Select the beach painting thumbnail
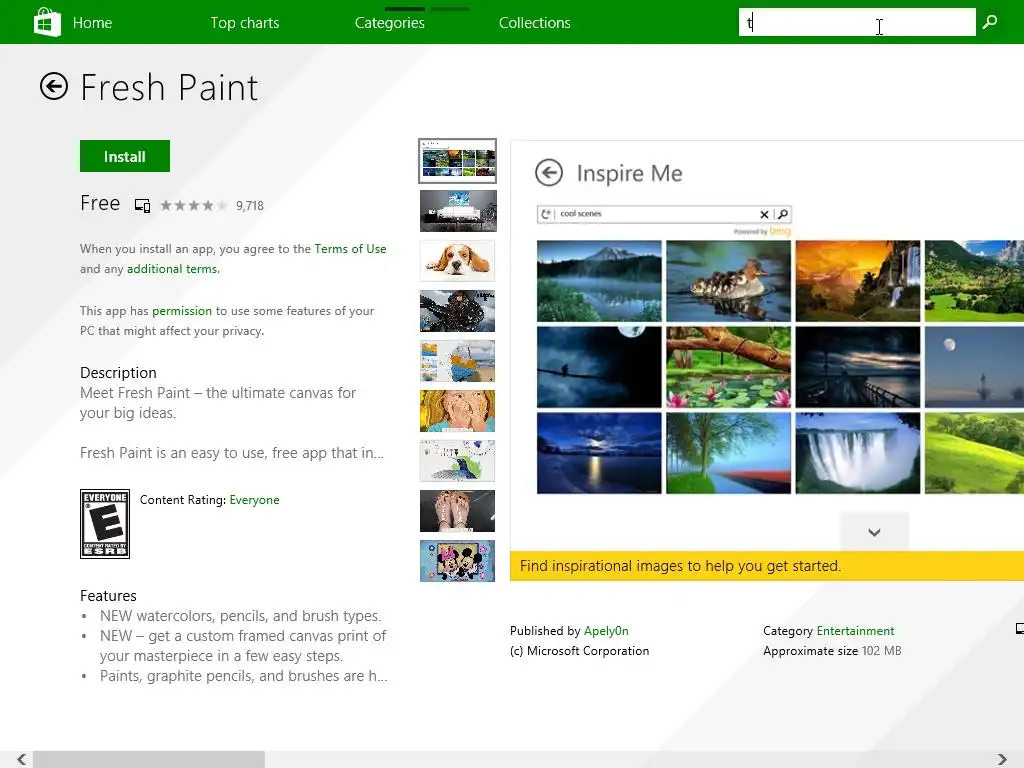1024x768 pixels. 457,360
